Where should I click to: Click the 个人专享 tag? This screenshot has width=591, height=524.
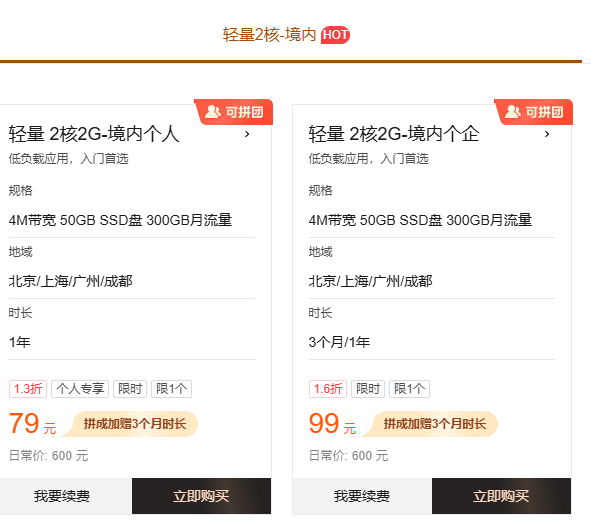click(x=80, y=389)
